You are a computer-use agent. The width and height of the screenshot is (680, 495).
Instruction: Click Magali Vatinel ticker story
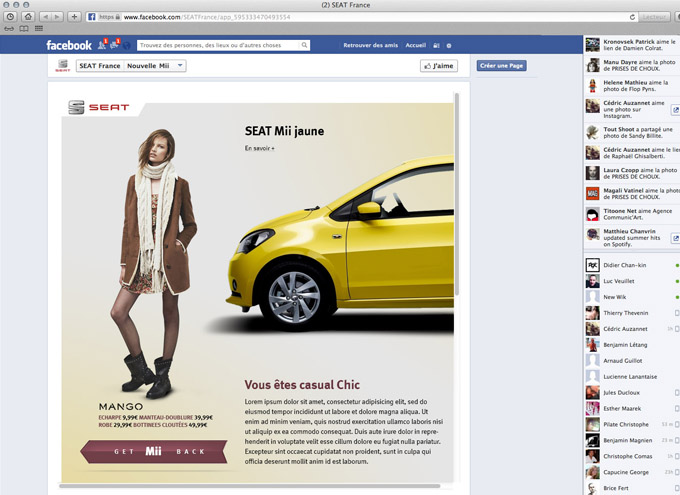point(632,193)
